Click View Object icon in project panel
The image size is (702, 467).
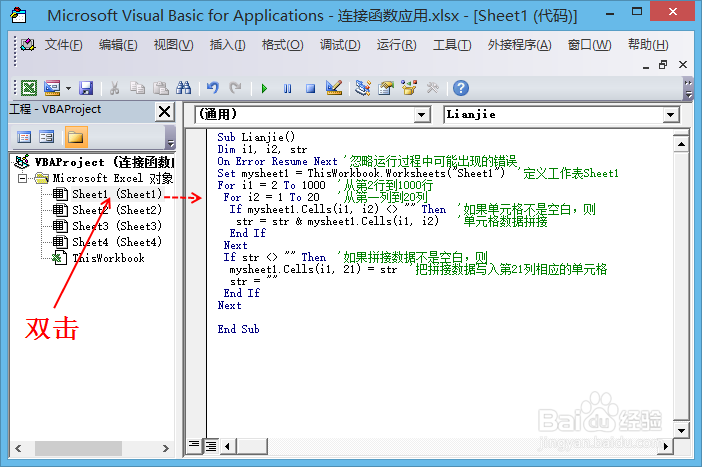(46, 137)
